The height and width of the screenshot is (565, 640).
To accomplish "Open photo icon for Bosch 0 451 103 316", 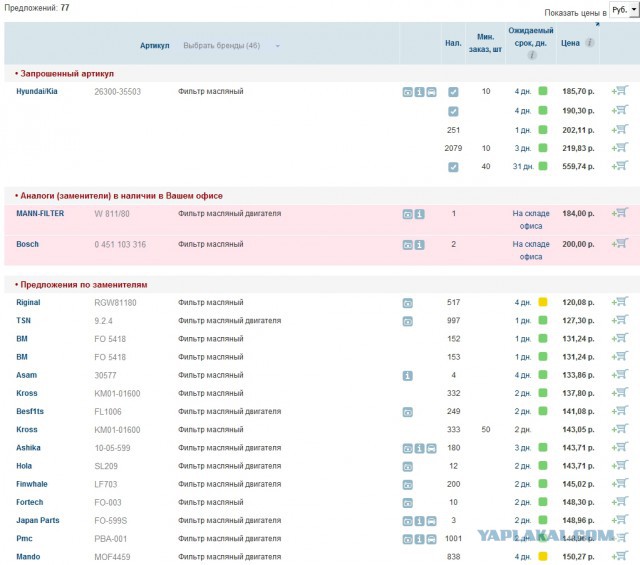I will (408, 244).
